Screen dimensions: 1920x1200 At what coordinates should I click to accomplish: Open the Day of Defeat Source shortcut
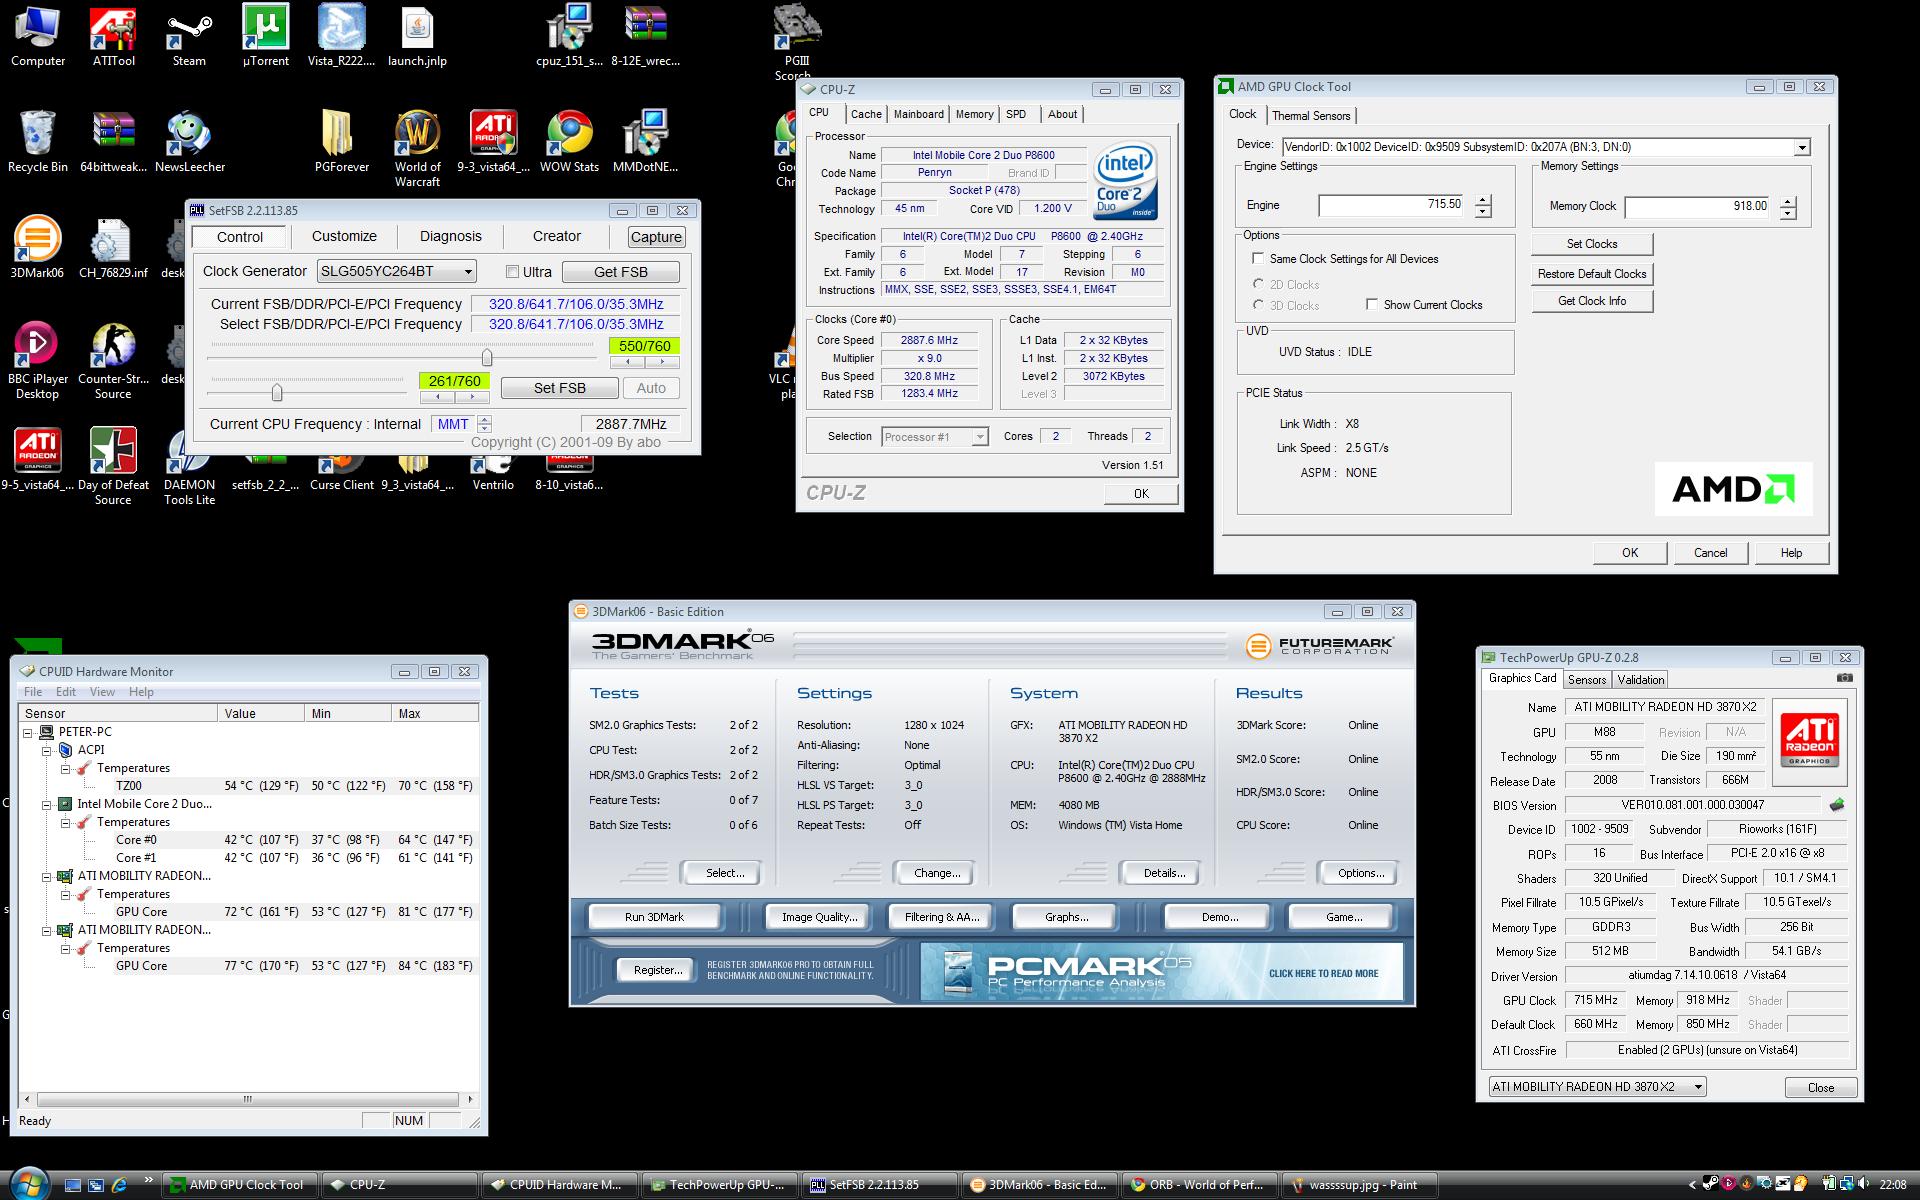point(113,466)
